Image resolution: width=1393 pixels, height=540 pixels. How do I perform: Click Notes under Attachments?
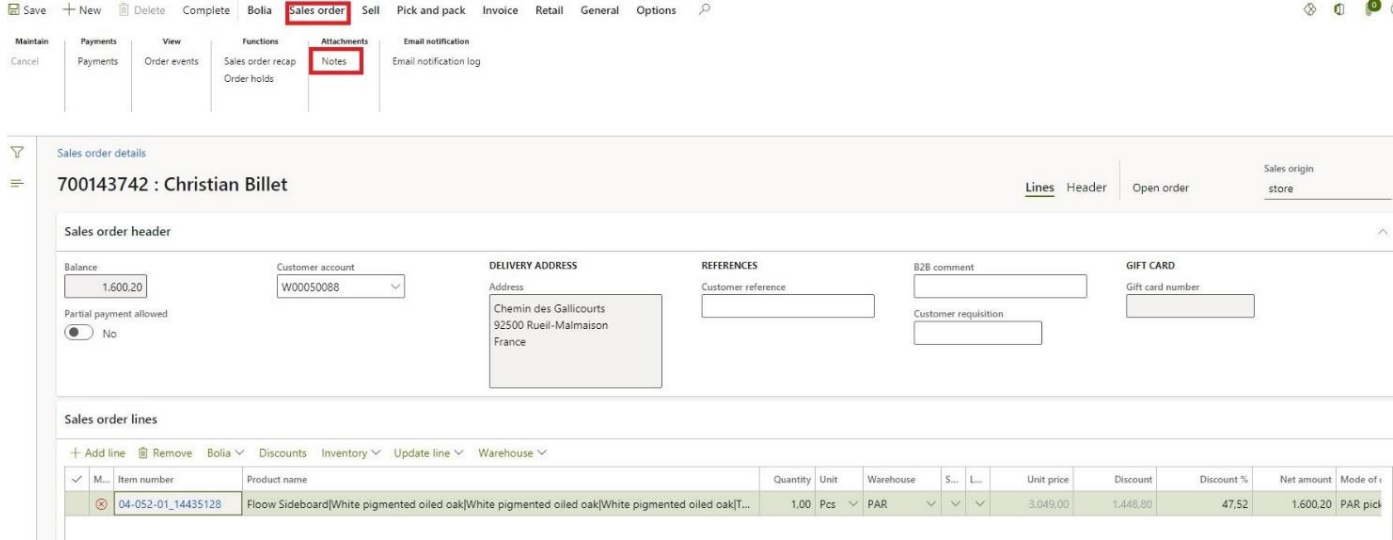pyautogui.click(x=334, y=61)
